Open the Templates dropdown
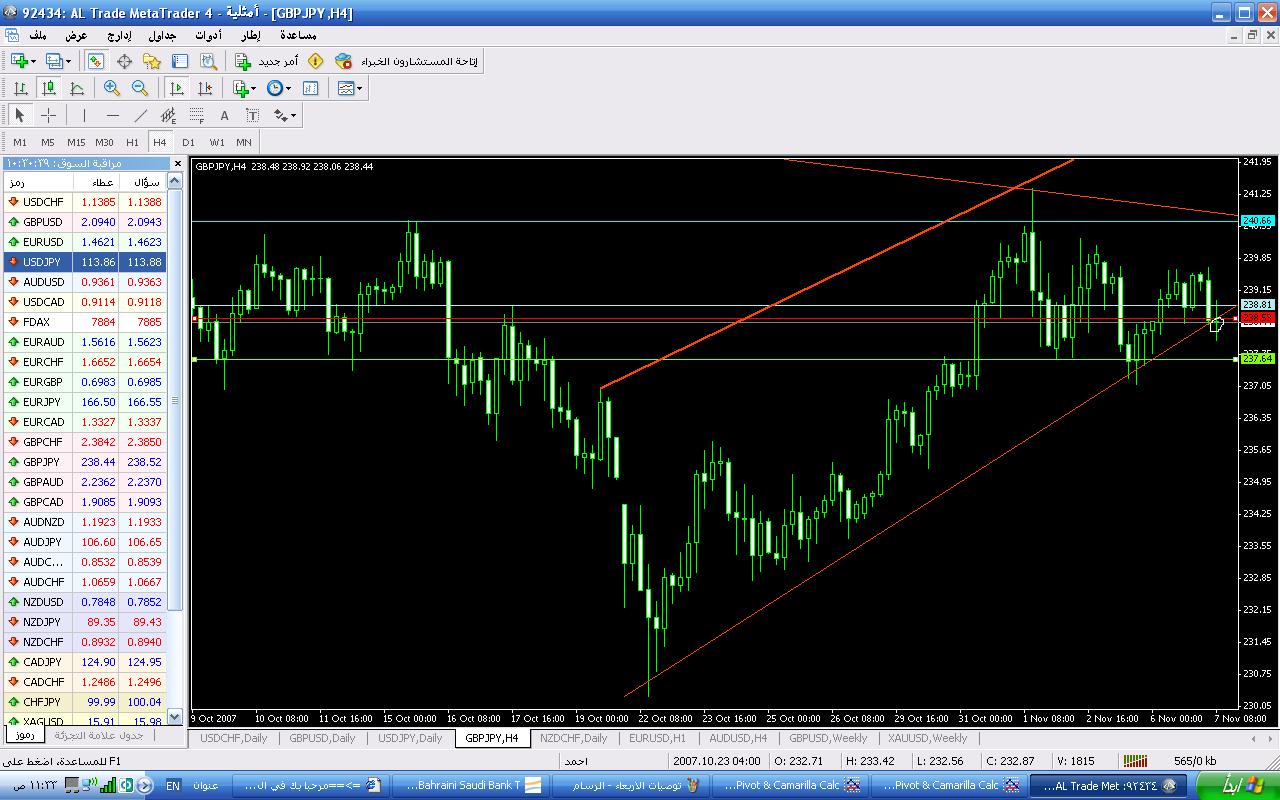 (x=350, y=88)
